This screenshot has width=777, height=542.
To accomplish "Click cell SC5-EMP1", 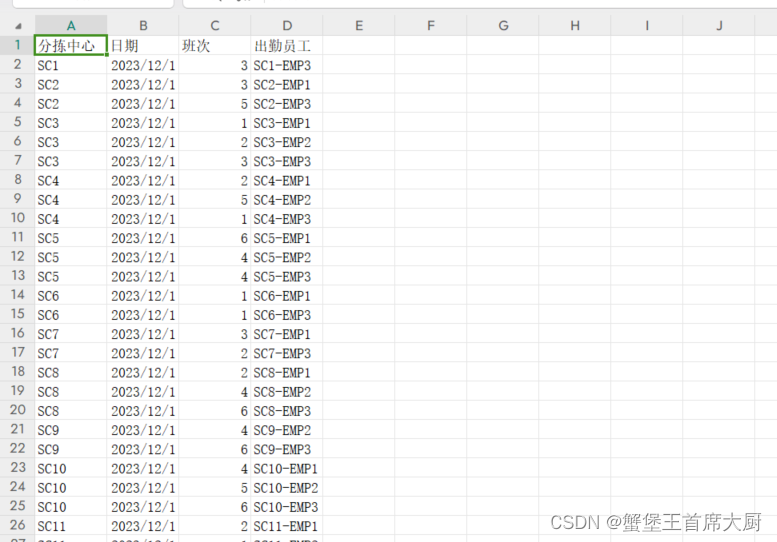I will [x=287, y=238].
